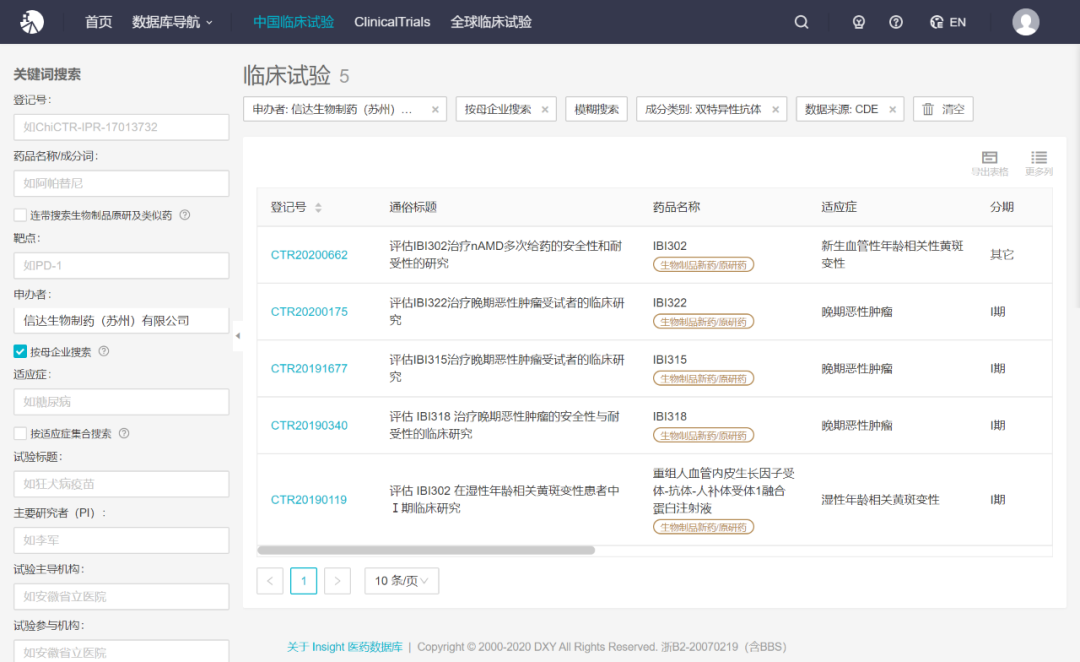The width and height of the screenshot is (1080, 662).
Task: Open trial CTR20191677
Action: point(309,369)
